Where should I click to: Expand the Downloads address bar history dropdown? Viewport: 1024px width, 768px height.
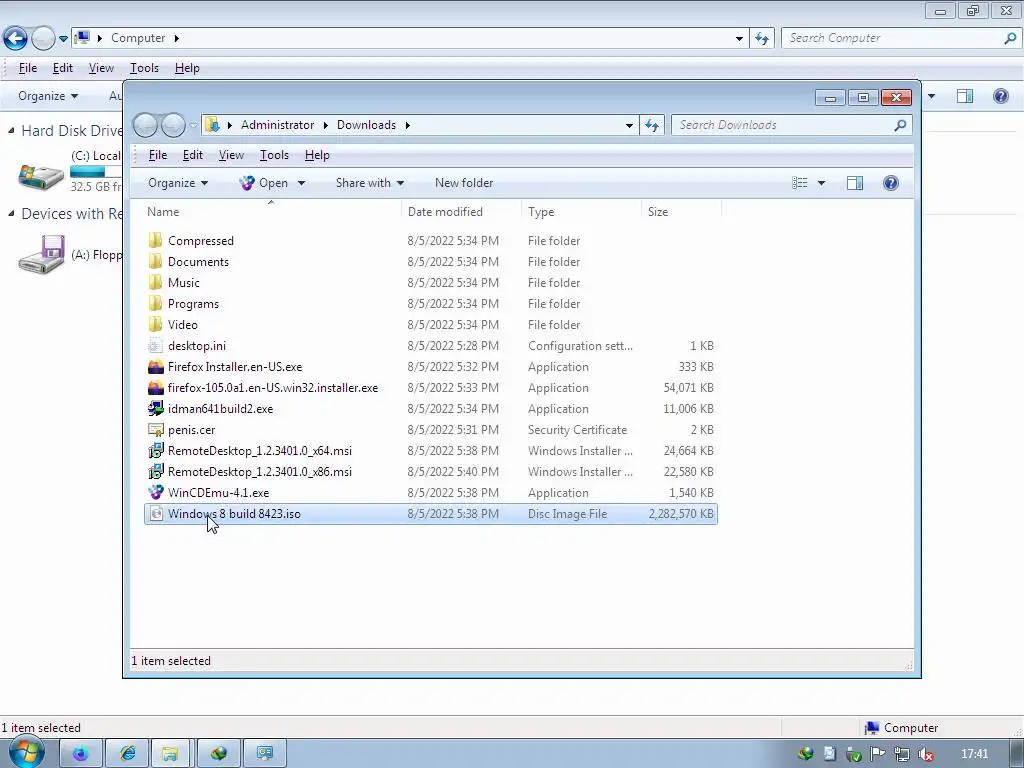click(629, 125)
